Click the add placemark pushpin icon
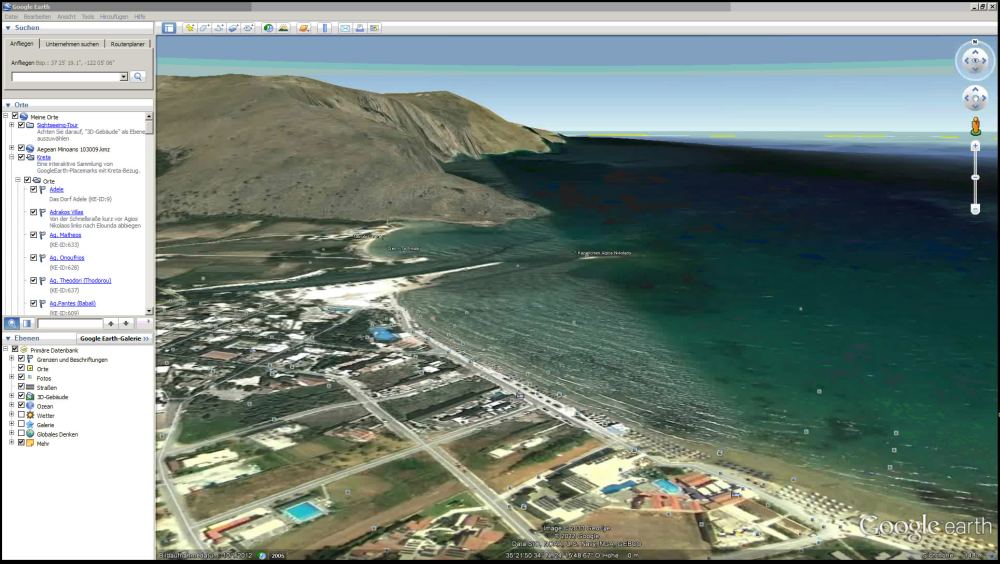Image resolution: width=1000 pixels, height=564 pixels. [x=189, y=28]
